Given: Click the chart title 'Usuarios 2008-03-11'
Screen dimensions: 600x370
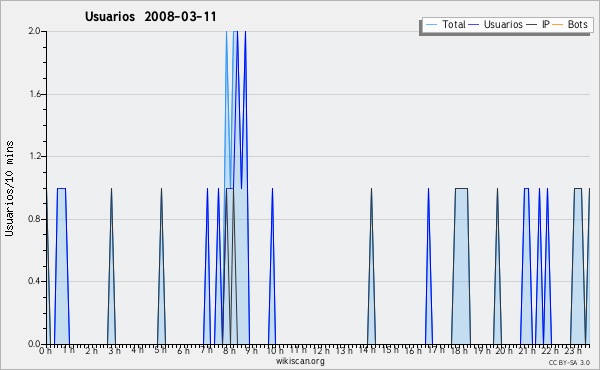Looking at the screenshot, I should 150,17.
